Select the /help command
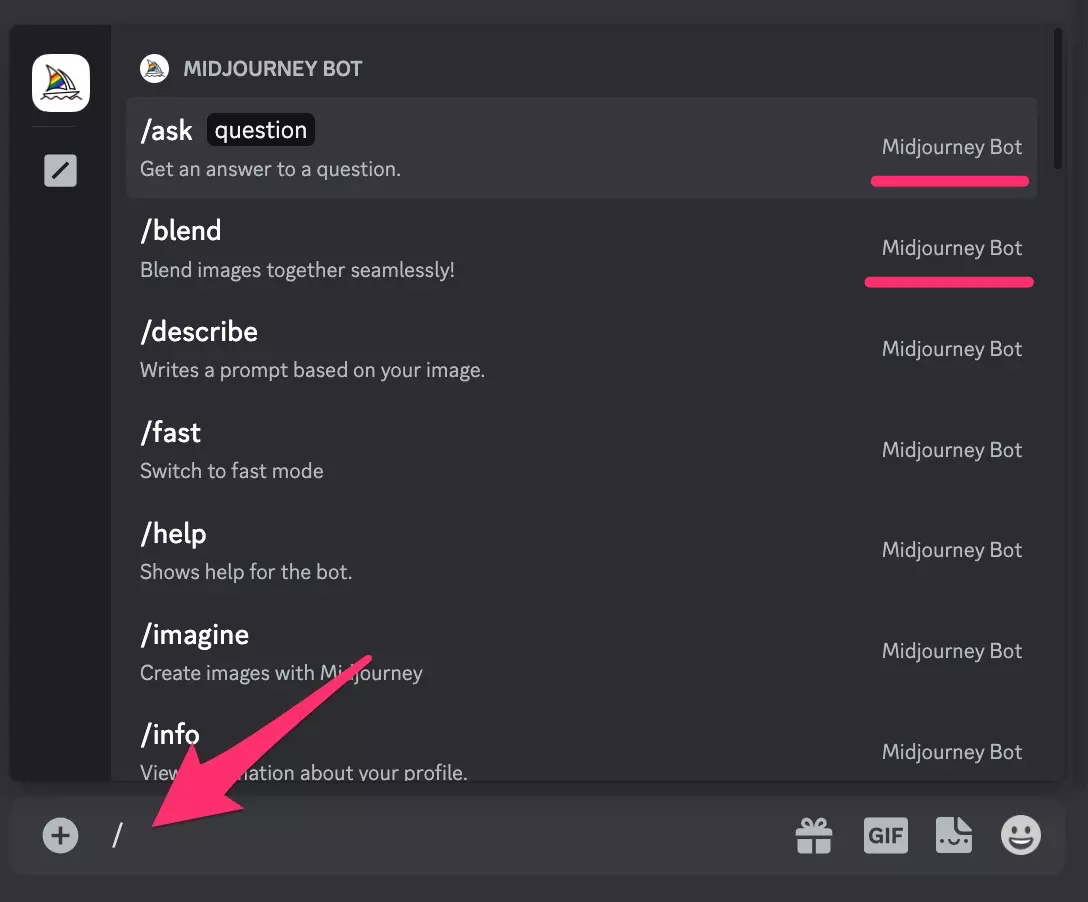The height and width of the screenshot is (902, 1088). tap(581, 551)
